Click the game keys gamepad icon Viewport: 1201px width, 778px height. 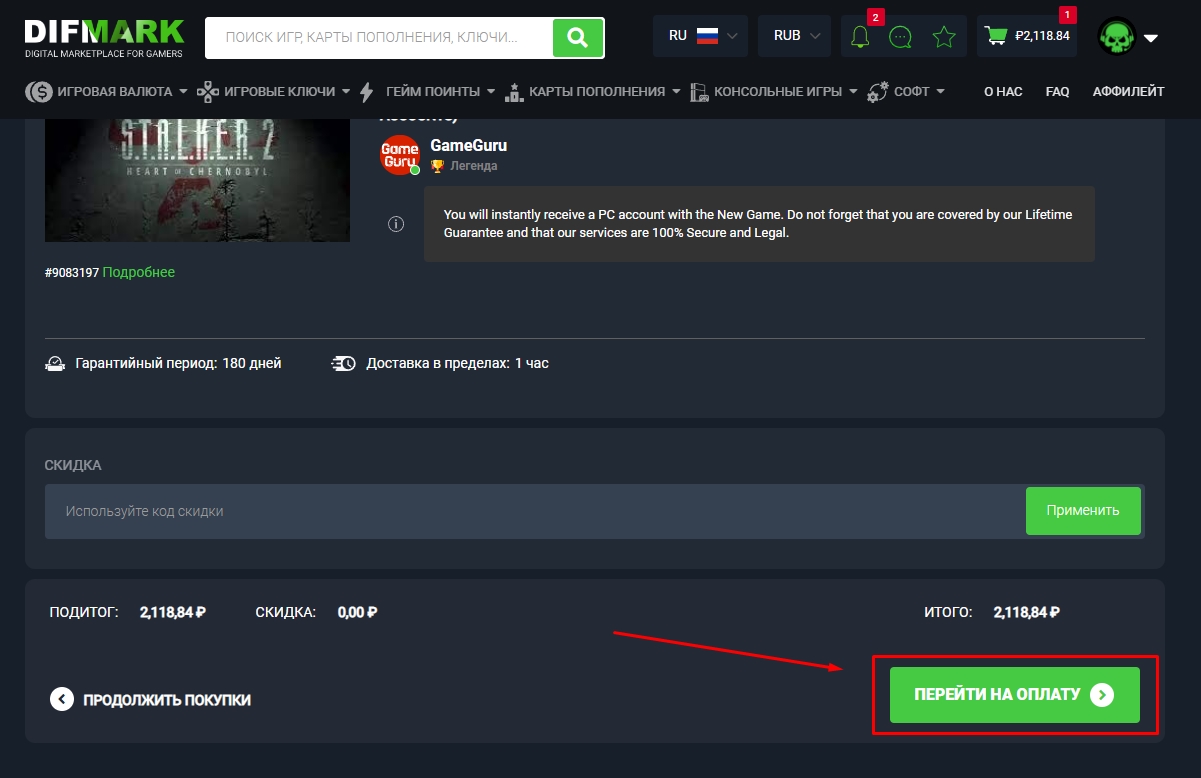click(x=208, y=92)
